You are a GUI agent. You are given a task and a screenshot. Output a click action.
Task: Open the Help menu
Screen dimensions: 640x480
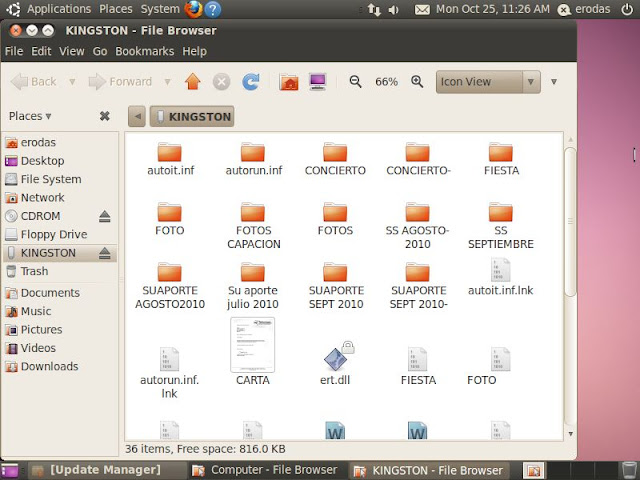(x=194, y=51)
